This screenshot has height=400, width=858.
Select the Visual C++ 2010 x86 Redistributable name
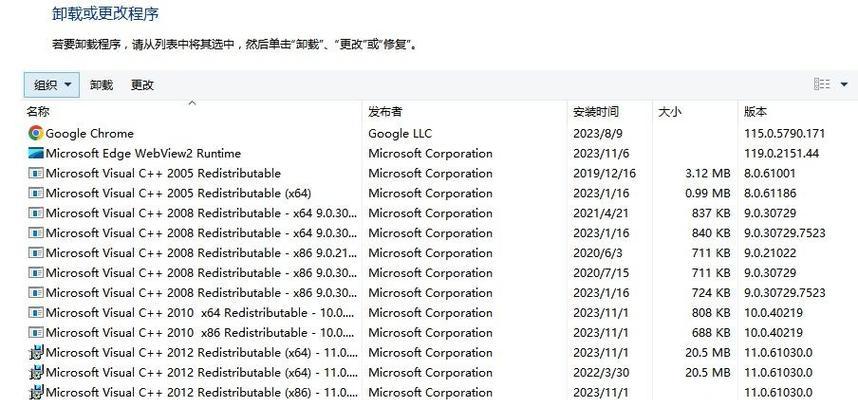[x=201, y=333]
